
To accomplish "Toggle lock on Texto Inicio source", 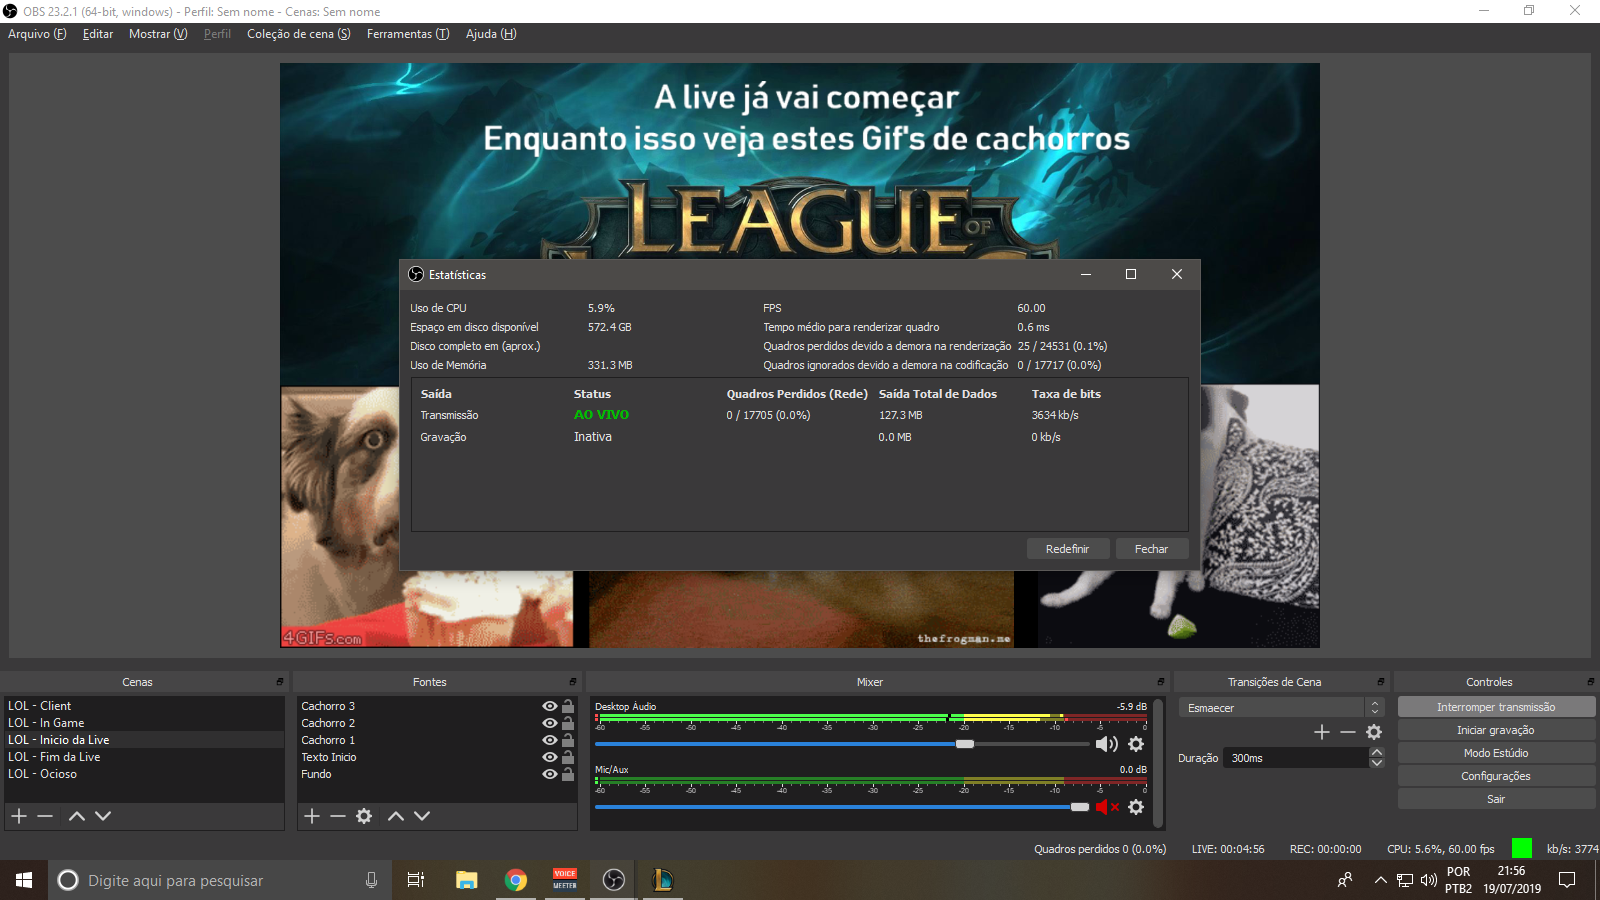I will (x=568, y=757).
